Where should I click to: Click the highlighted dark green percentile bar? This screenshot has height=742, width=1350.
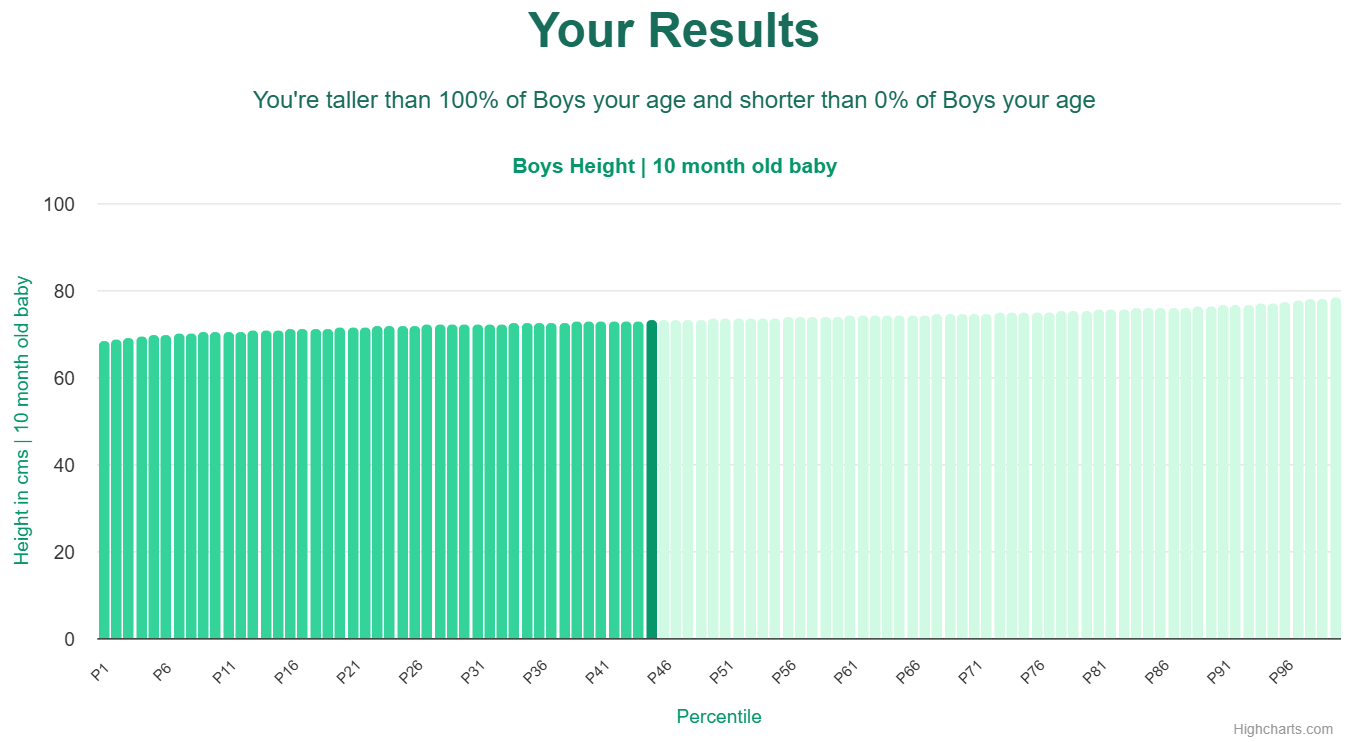pos(651,479)
